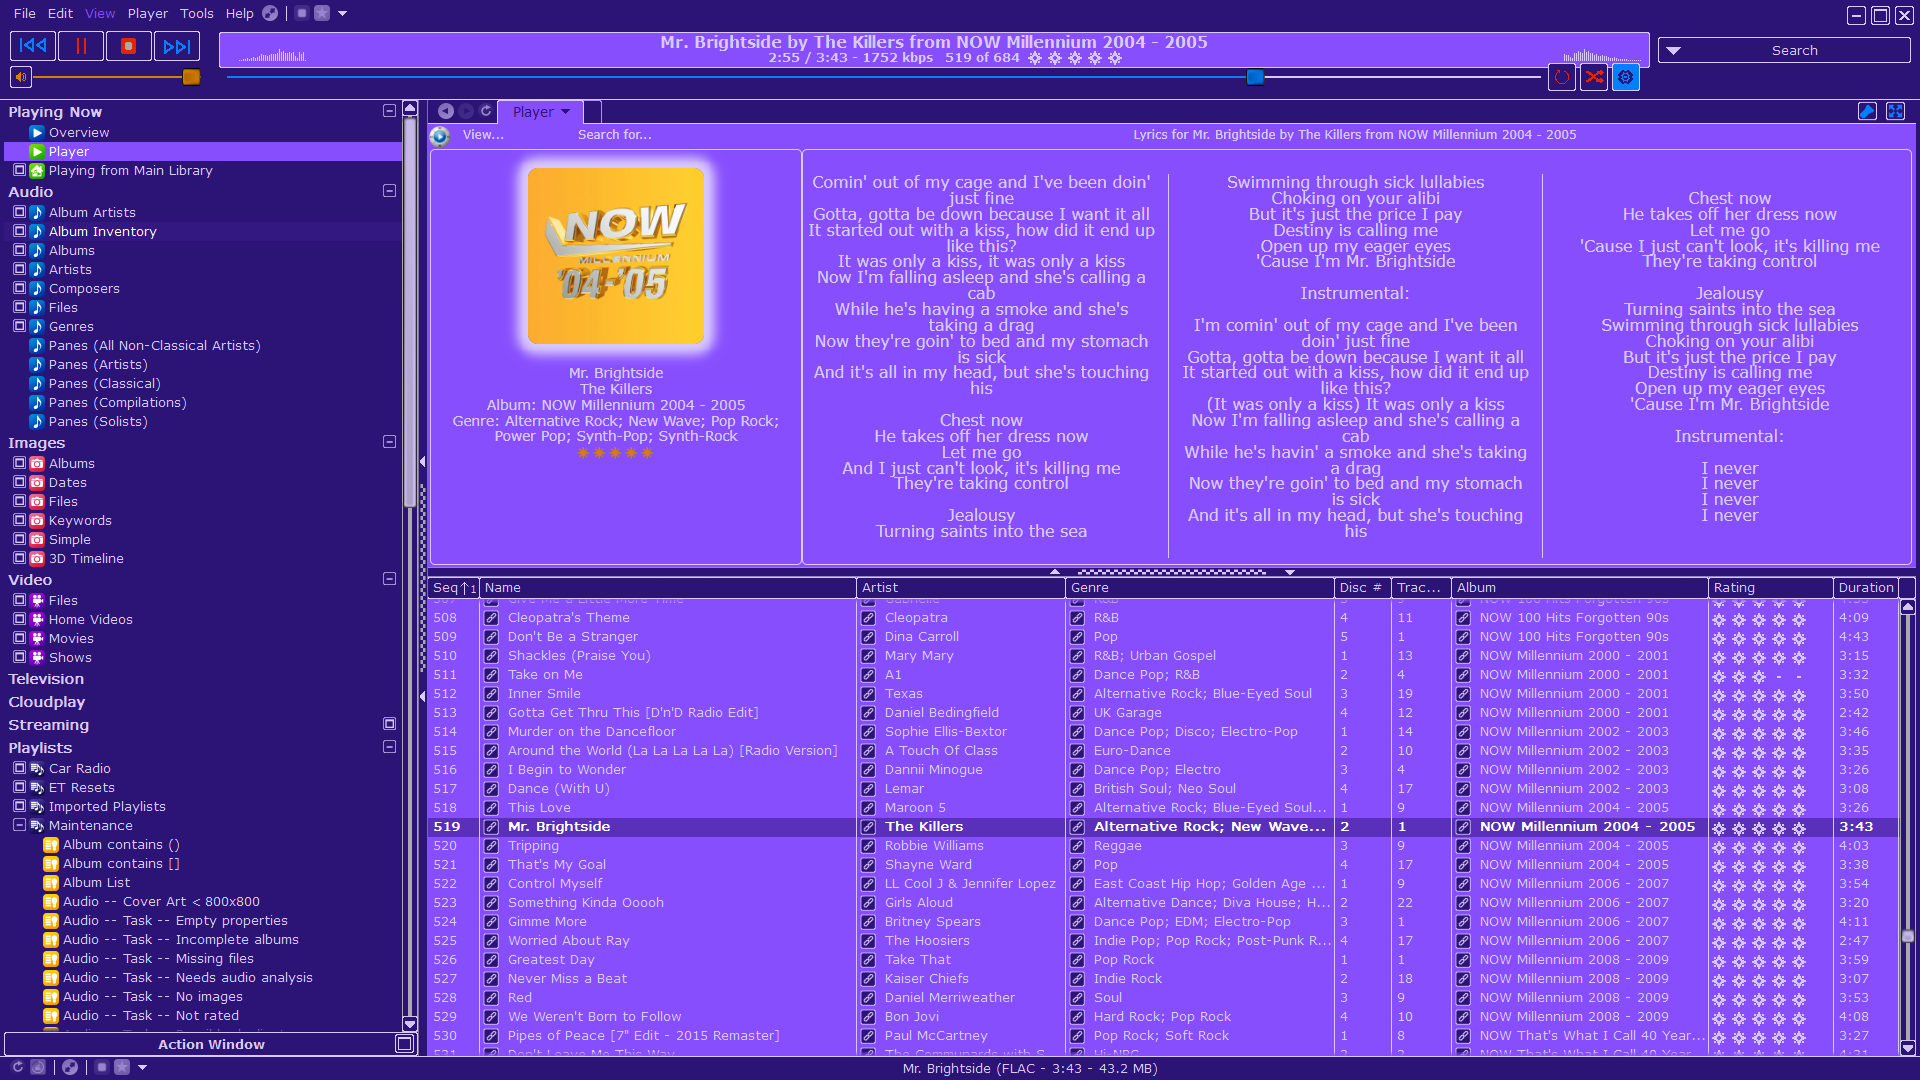Collapse the Playlists section
The height and width of the screenshot is (1080, 1920).
point(389,747)
